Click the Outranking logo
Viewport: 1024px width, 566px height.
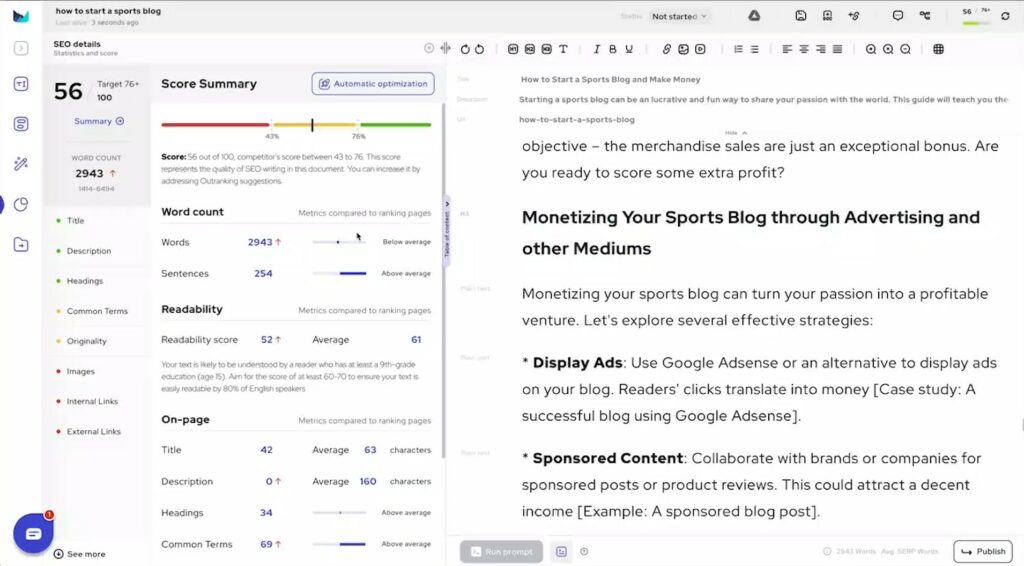[x=21, y=16]
